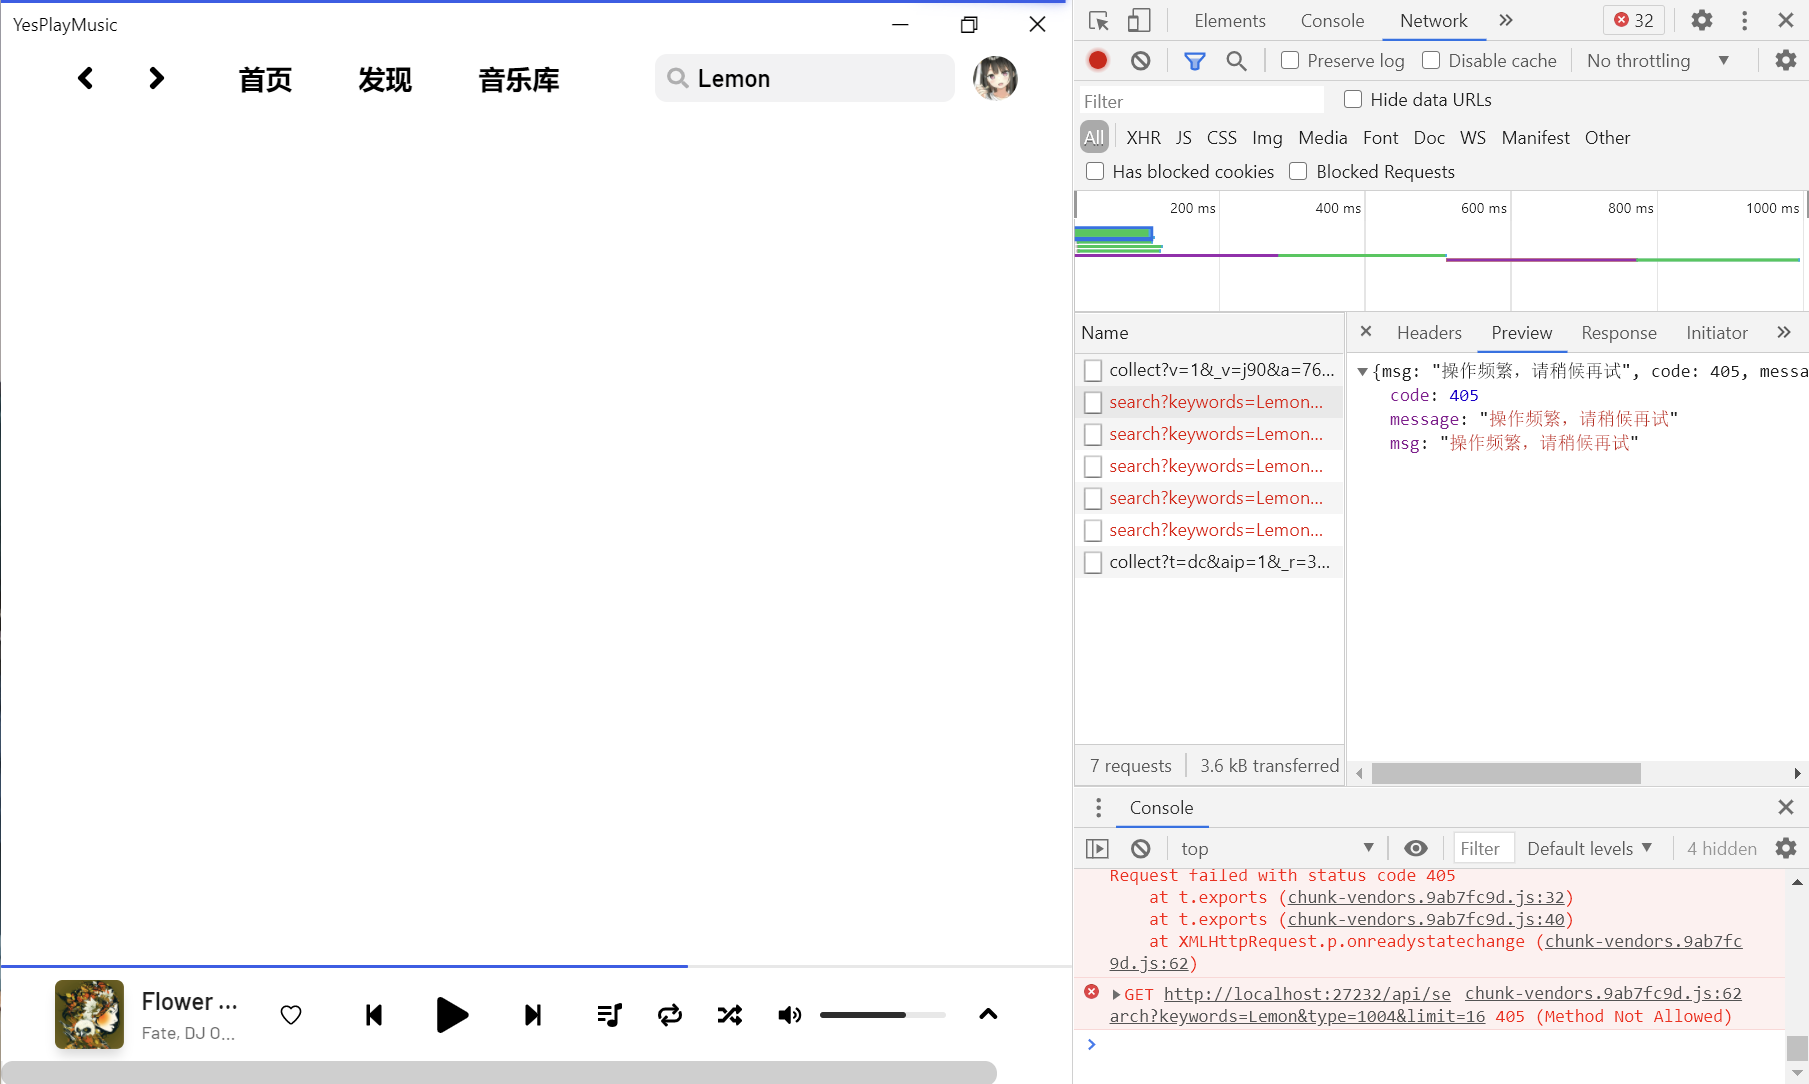Expand the player with the up chevron

[988, 1014]
